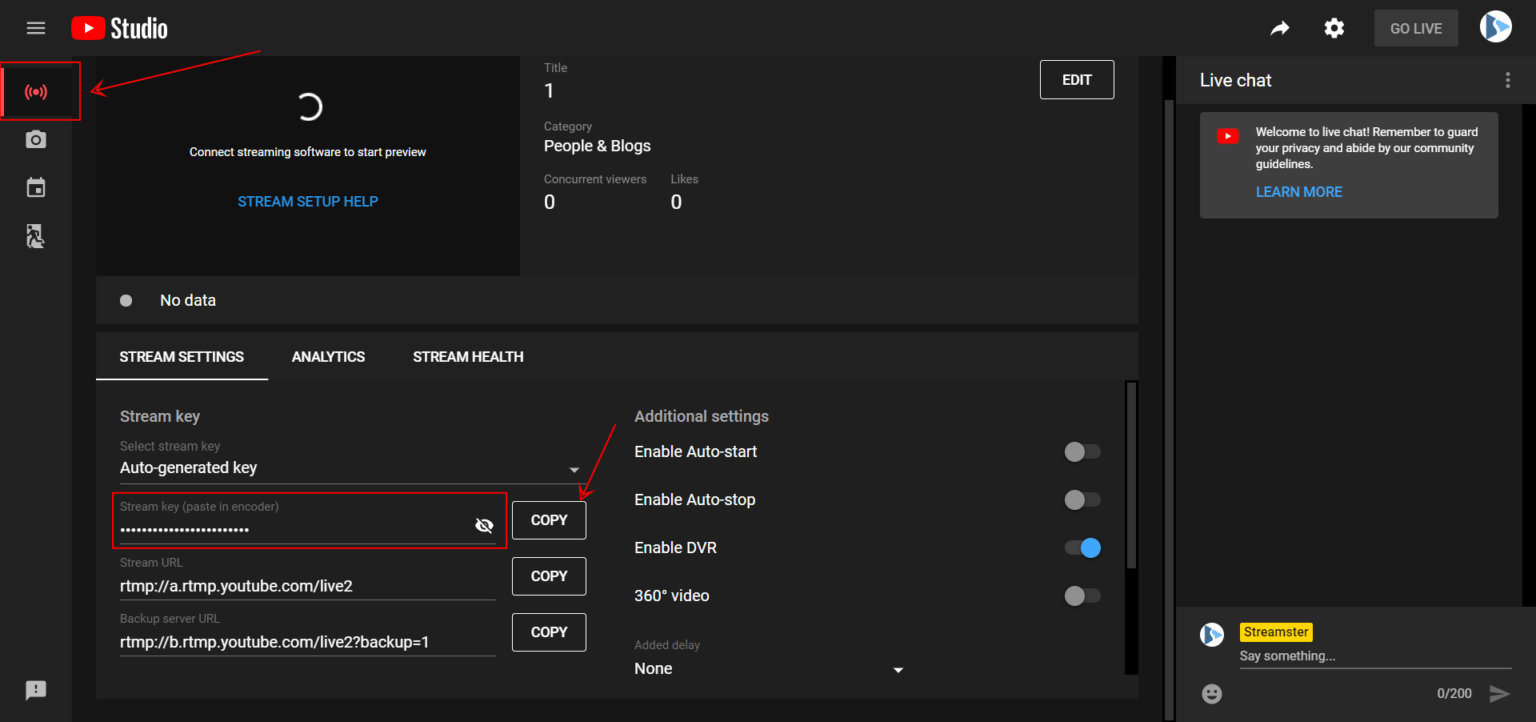1536x722 pixels.
Task: Expand the Added delay dropdown
Action: (897, 669)
